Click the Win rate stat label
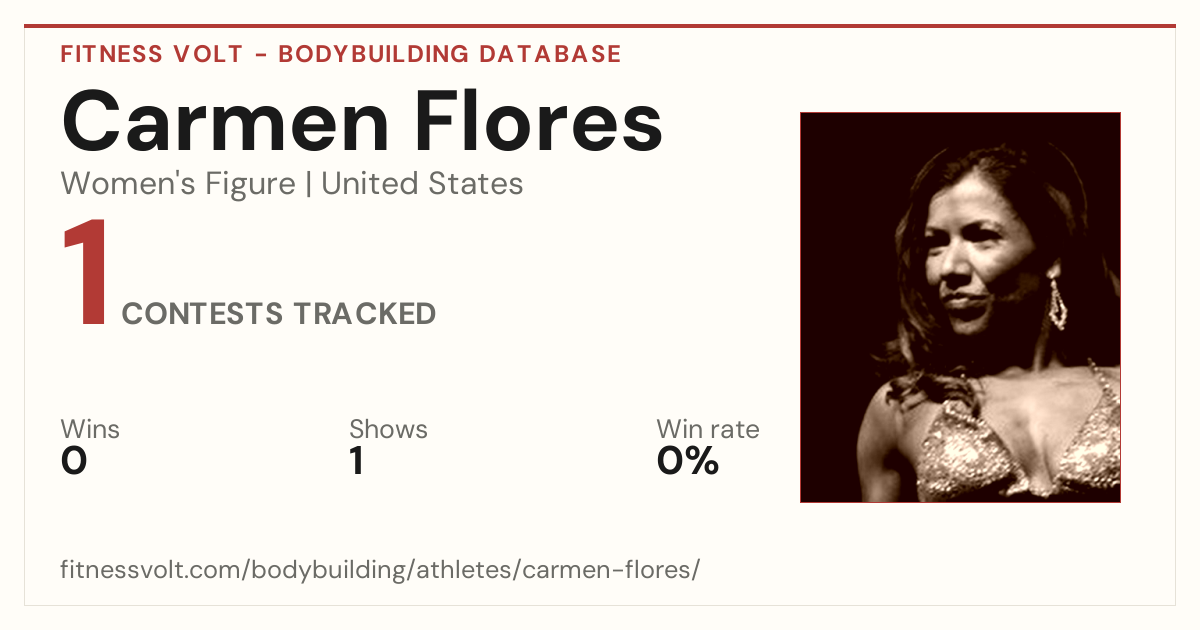Image resolution: width=1200 pixels, height=630 pixels. pyautogui.click(x=708, y=429)
